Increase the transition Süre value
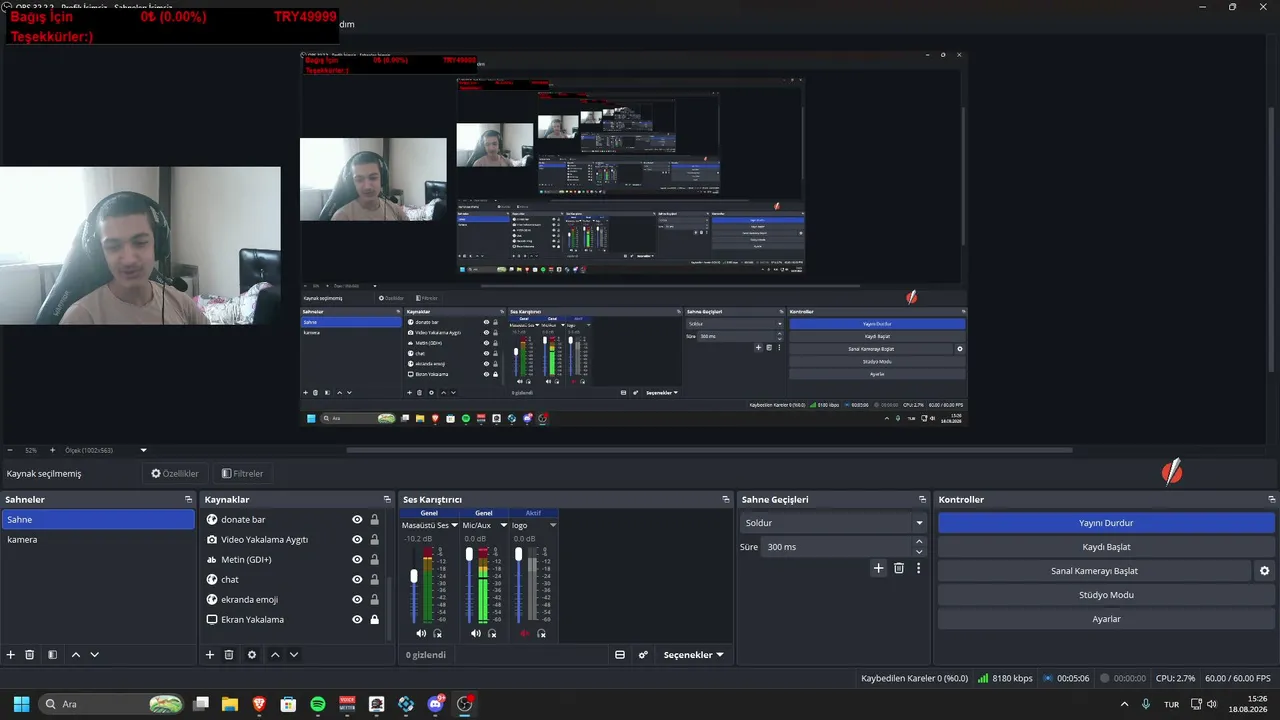The height and width of the screenshot is (720, 1280). pos(919,542)
